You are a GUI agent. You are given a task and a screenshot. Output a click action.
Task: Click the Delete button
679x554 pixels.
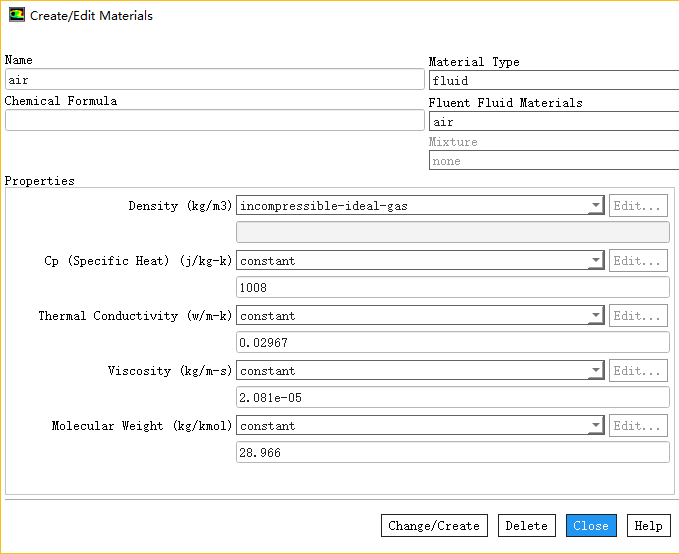(526, 526)
